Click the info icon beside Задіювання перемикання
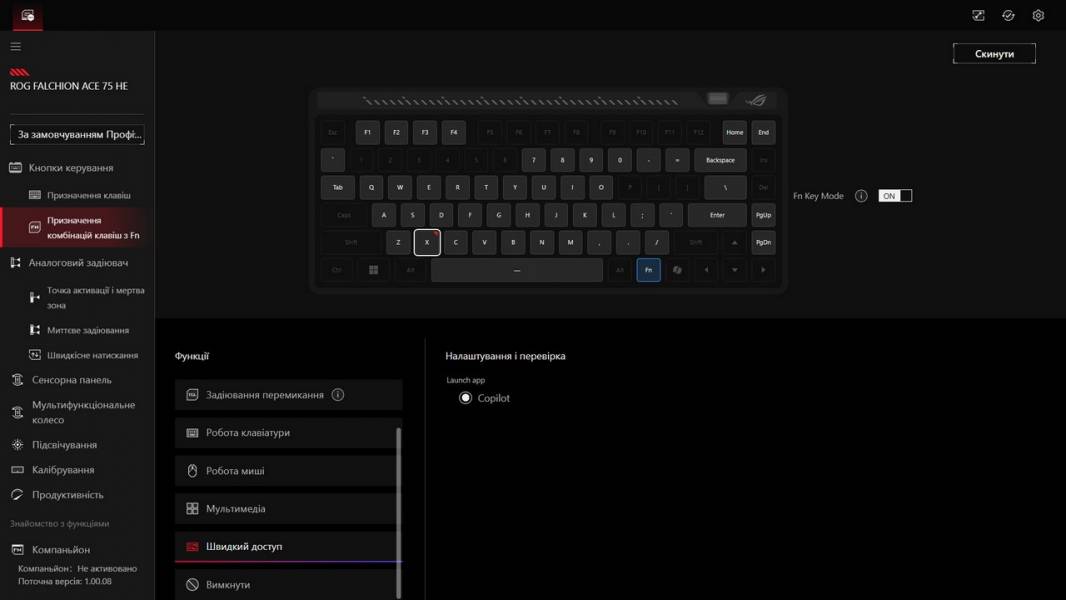Screen dimensions: 1066x600 click(x=338, y=395)
